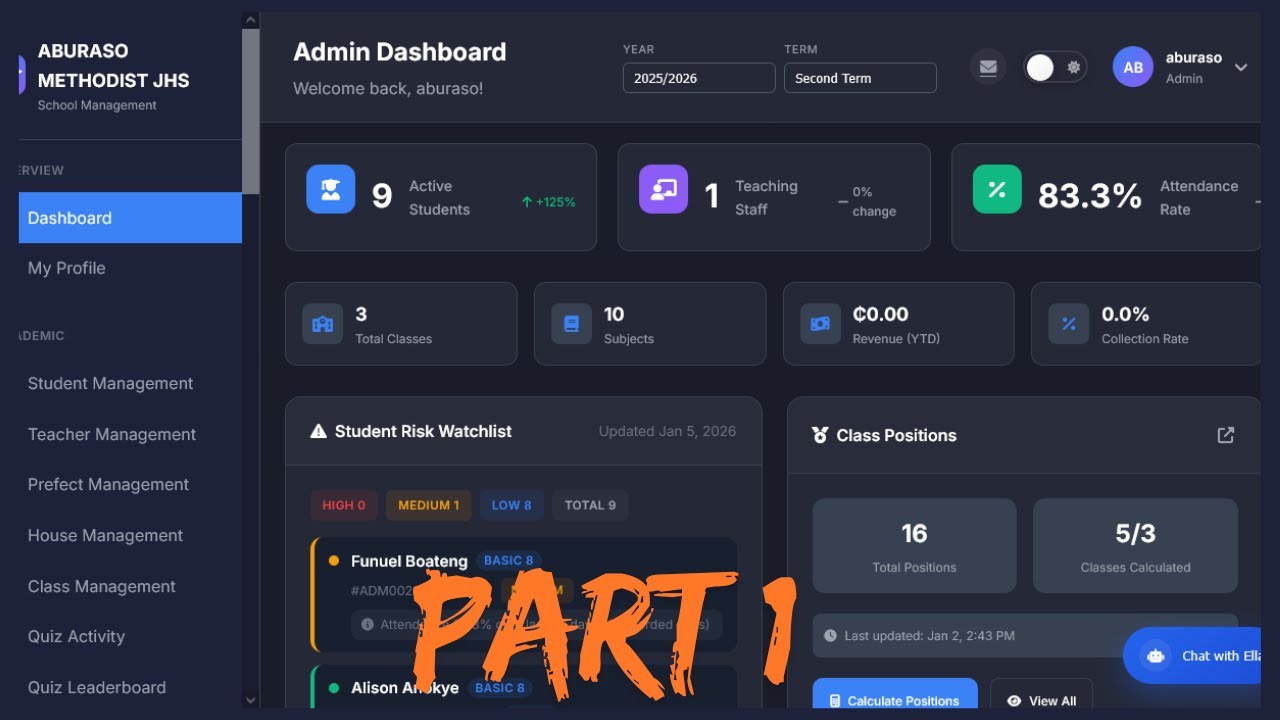
Task: Click the Class Positions medal icon
Action: 820,435
